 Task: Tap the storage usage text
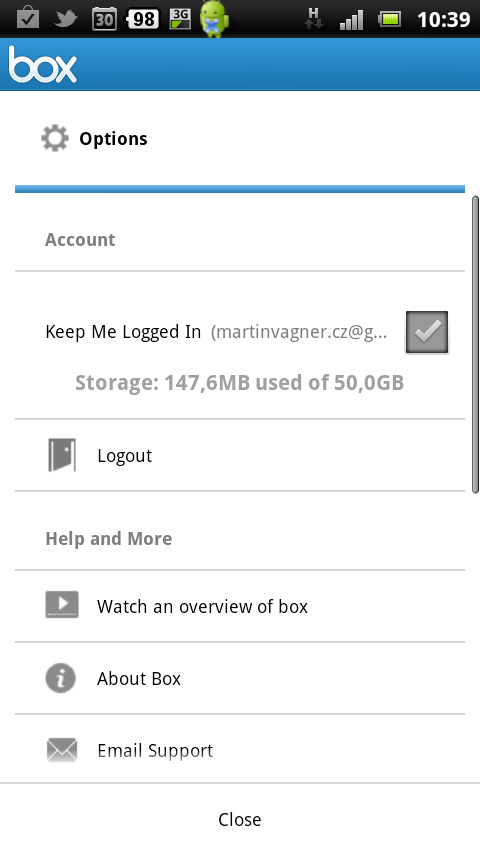[x=240, y=382]
